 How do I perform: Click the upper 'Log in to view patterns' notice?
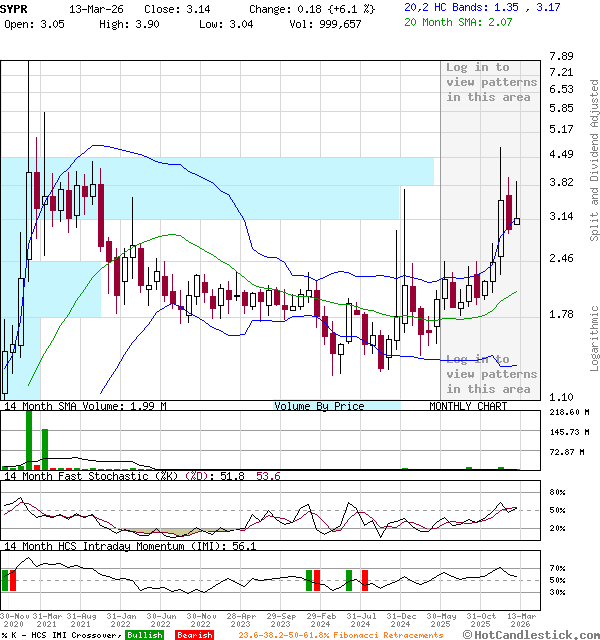pos(491,82)
